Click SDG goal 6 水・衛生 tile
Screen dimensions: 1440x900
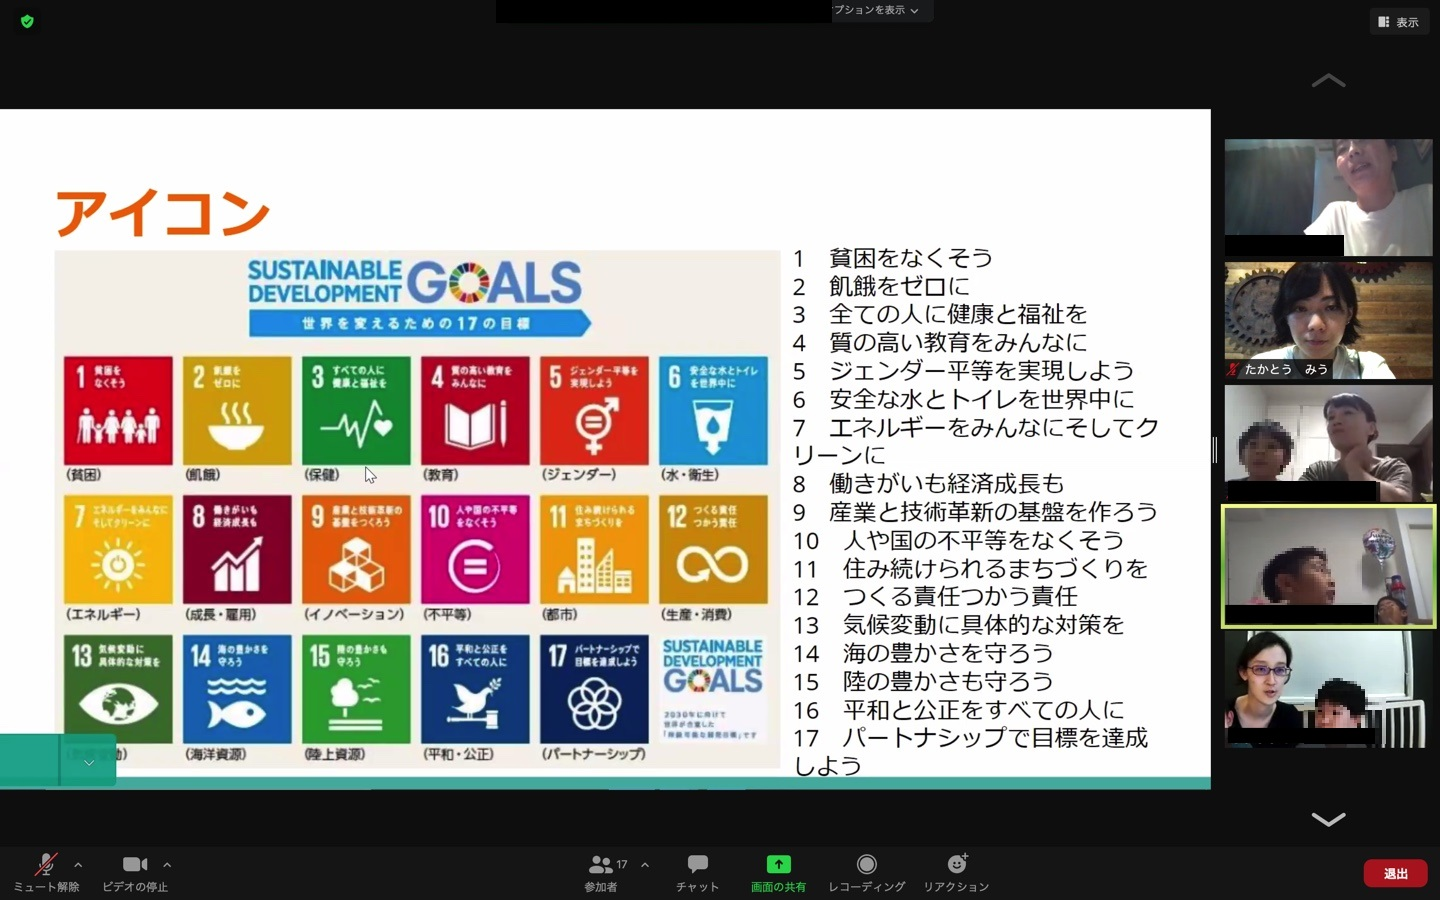[x=713, y=411]
